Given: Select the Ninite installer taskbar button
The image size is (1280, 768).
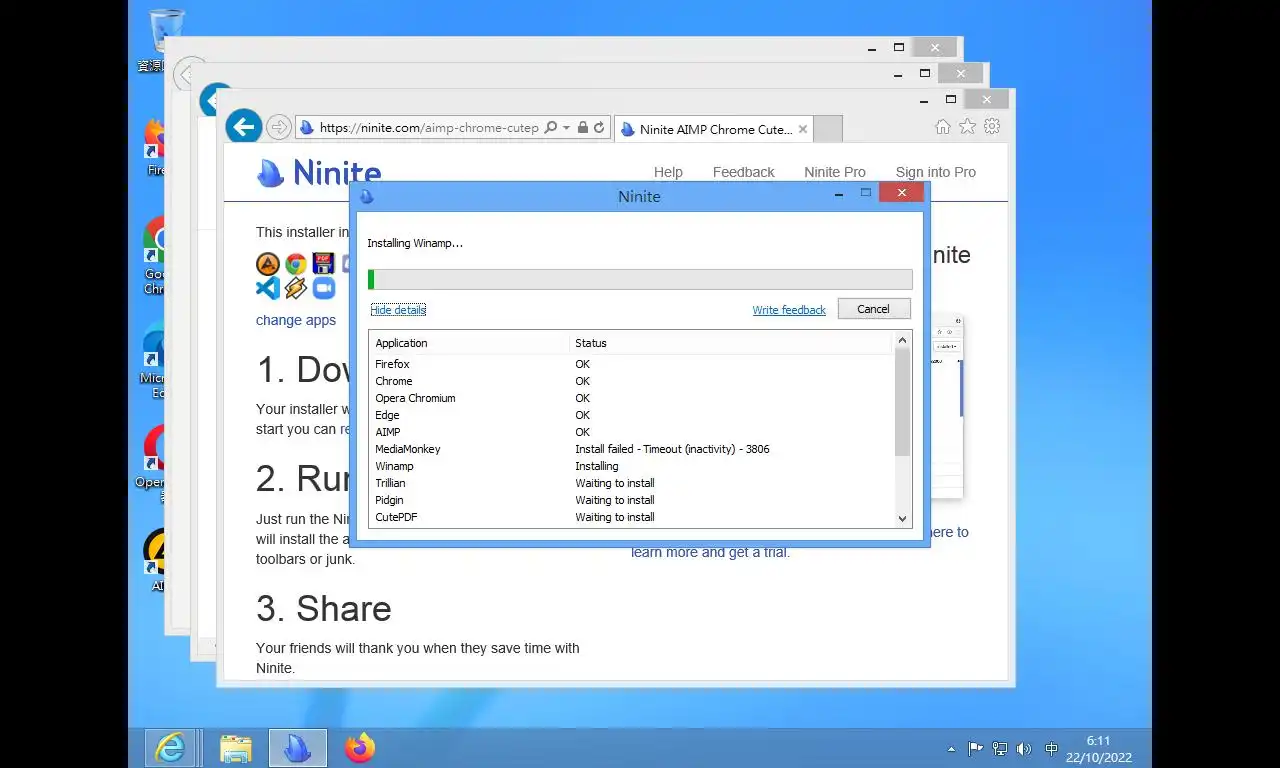Looking at the screenshot, I should (x=298, y=747).
